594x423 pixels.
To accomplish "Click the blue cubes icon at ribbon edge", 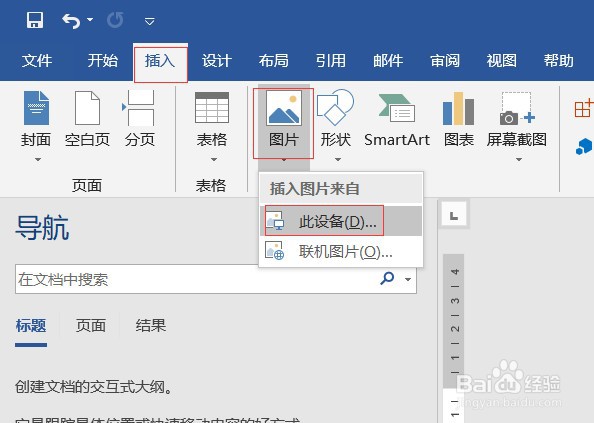I will click(x=584, y=147).
